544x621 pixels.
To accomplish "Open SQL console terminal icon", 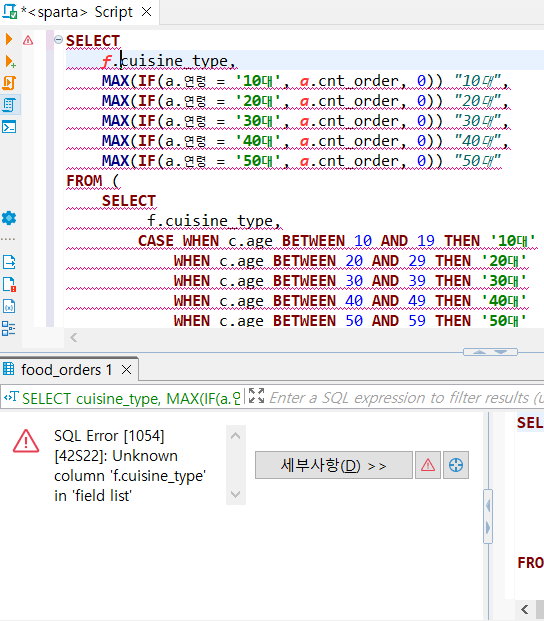I will point(9,127).
